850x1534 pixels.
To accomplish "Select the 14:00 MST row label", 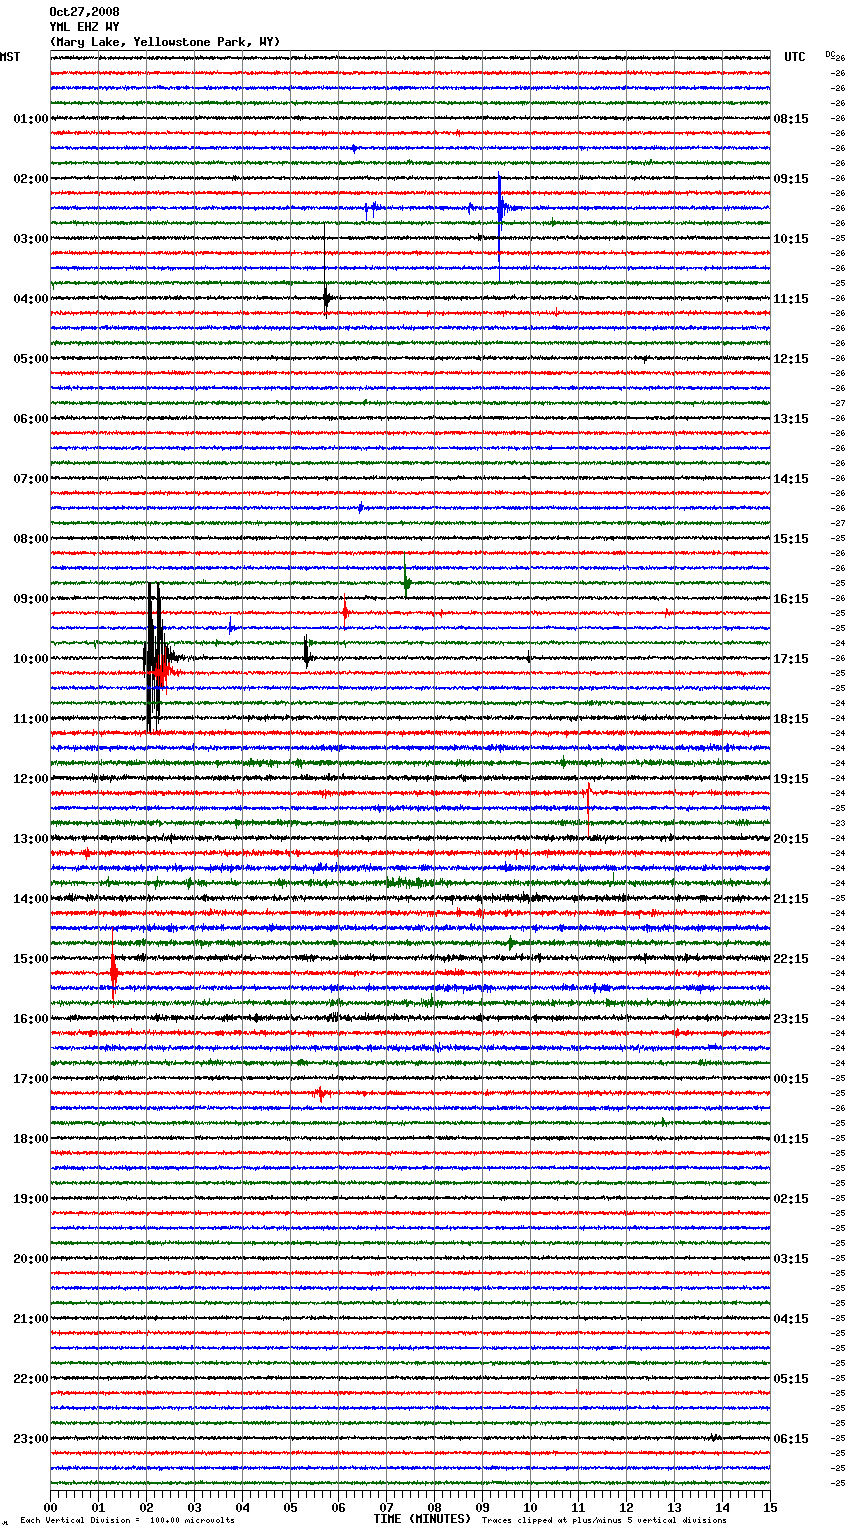I will [31, 899].
